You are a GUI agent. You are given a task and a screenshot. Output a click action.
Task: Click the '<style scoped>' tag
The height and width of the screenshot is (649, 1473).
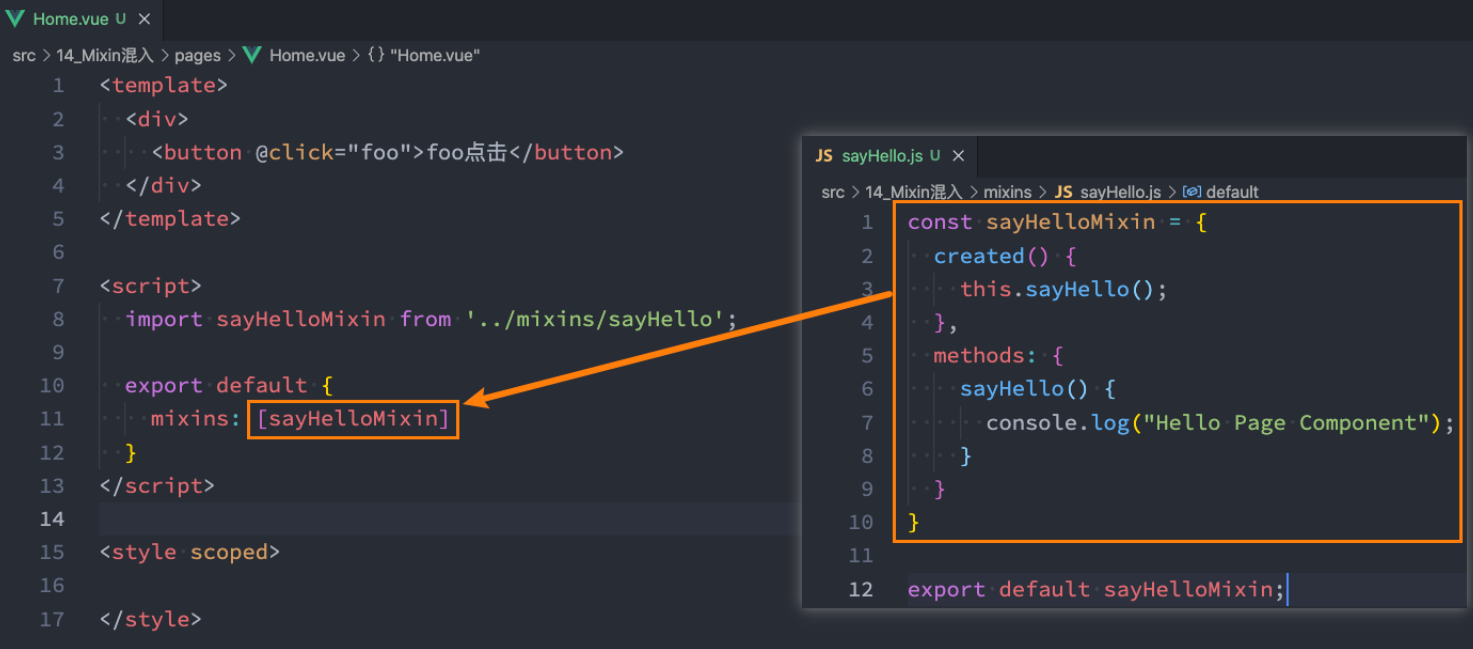(190, 553)
